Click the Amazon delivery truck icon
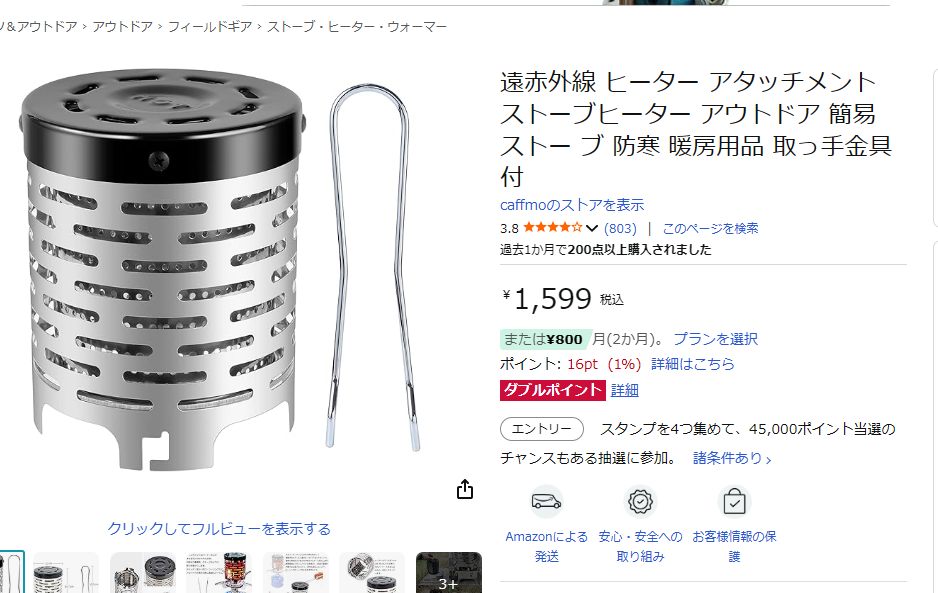 [546, 501]
